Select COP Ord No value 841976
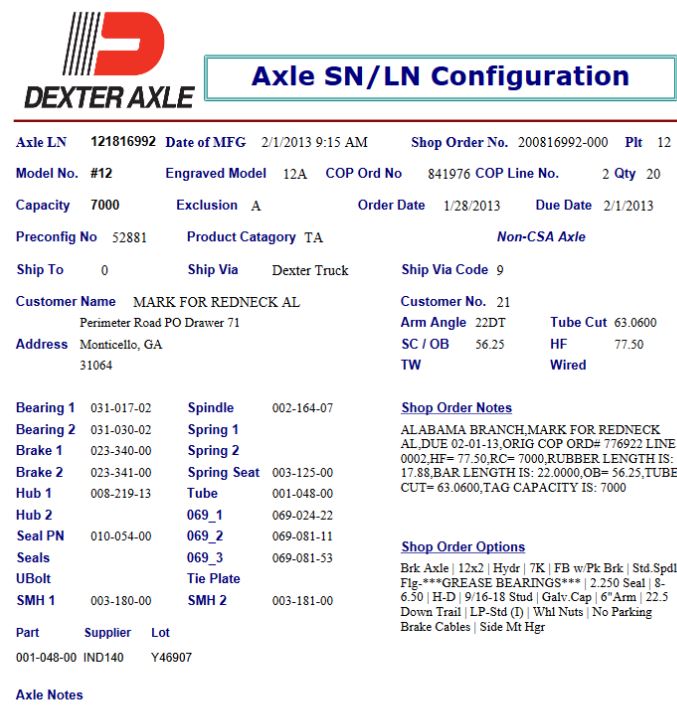Viewport: 677px width, 717px height. click(449, 174)
